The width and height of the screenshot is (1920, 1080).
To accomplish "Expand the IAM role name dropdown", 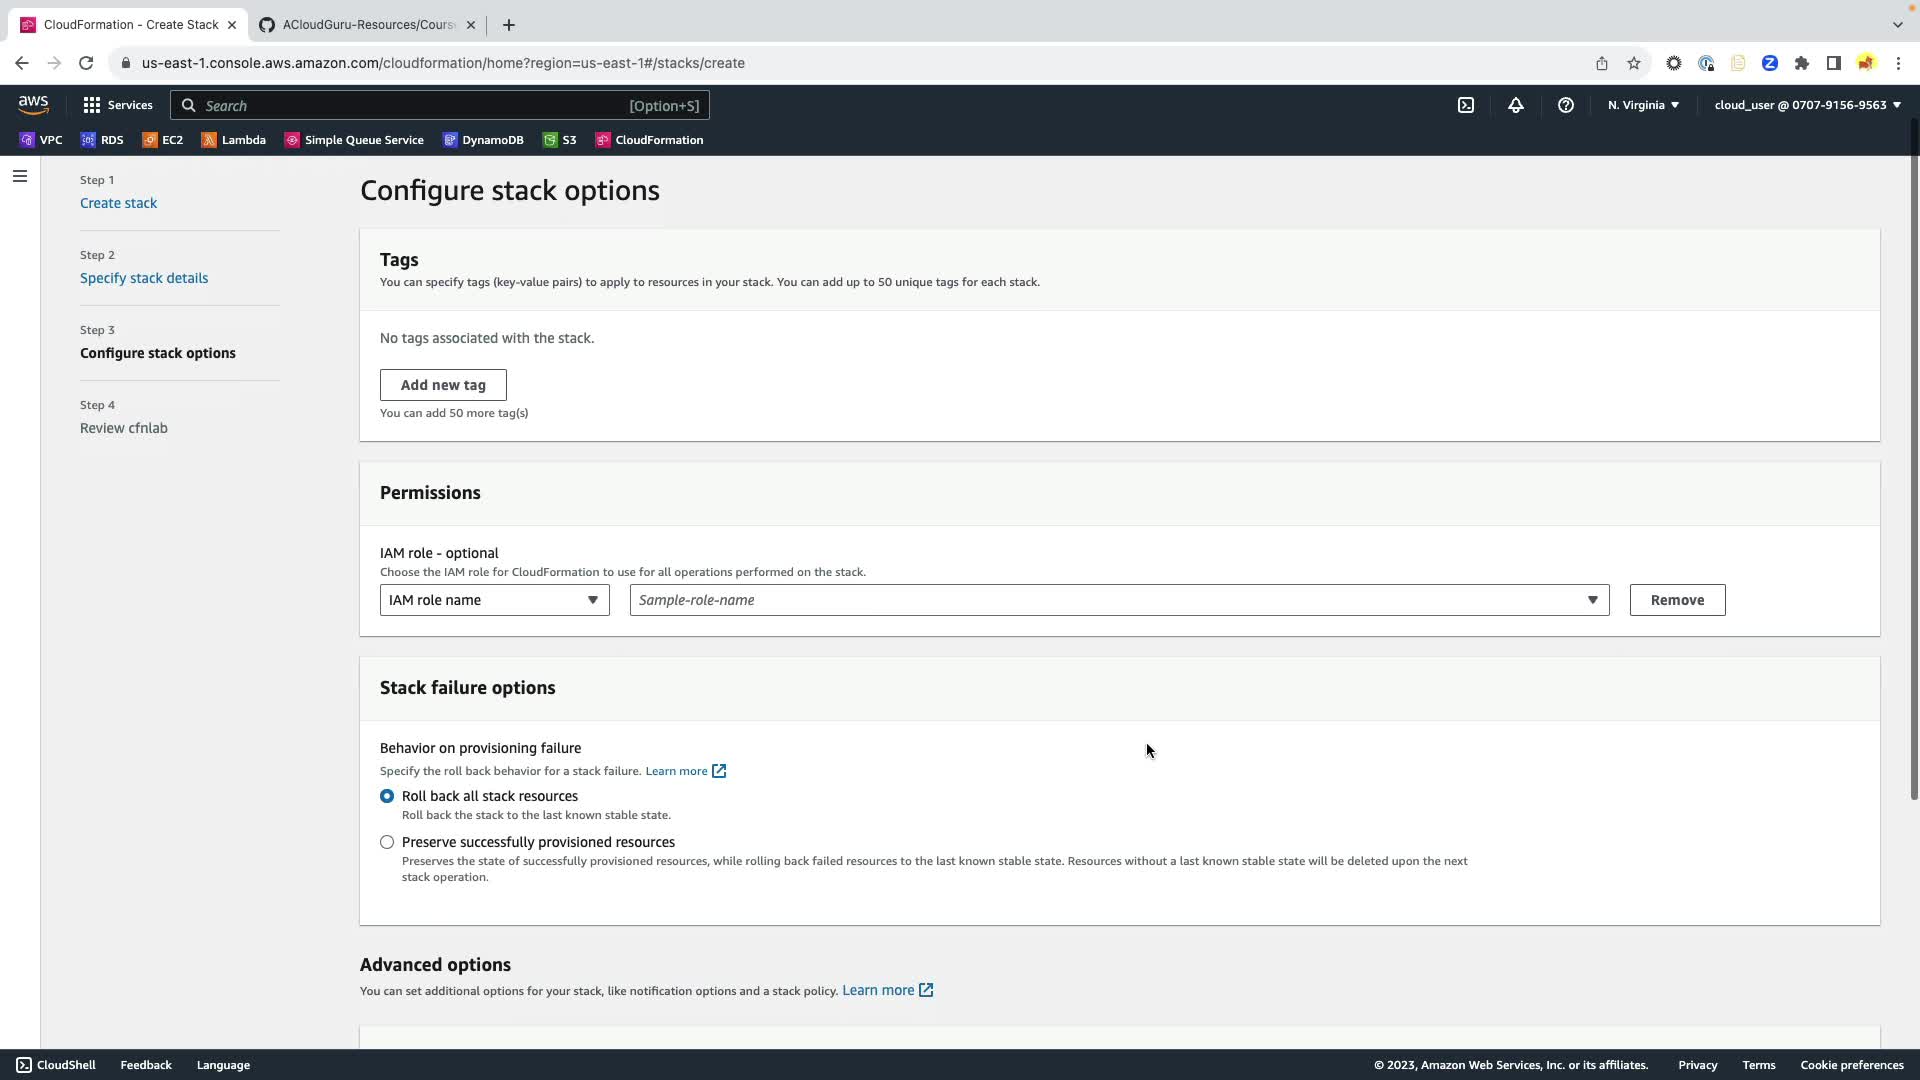I will (494, 600).
